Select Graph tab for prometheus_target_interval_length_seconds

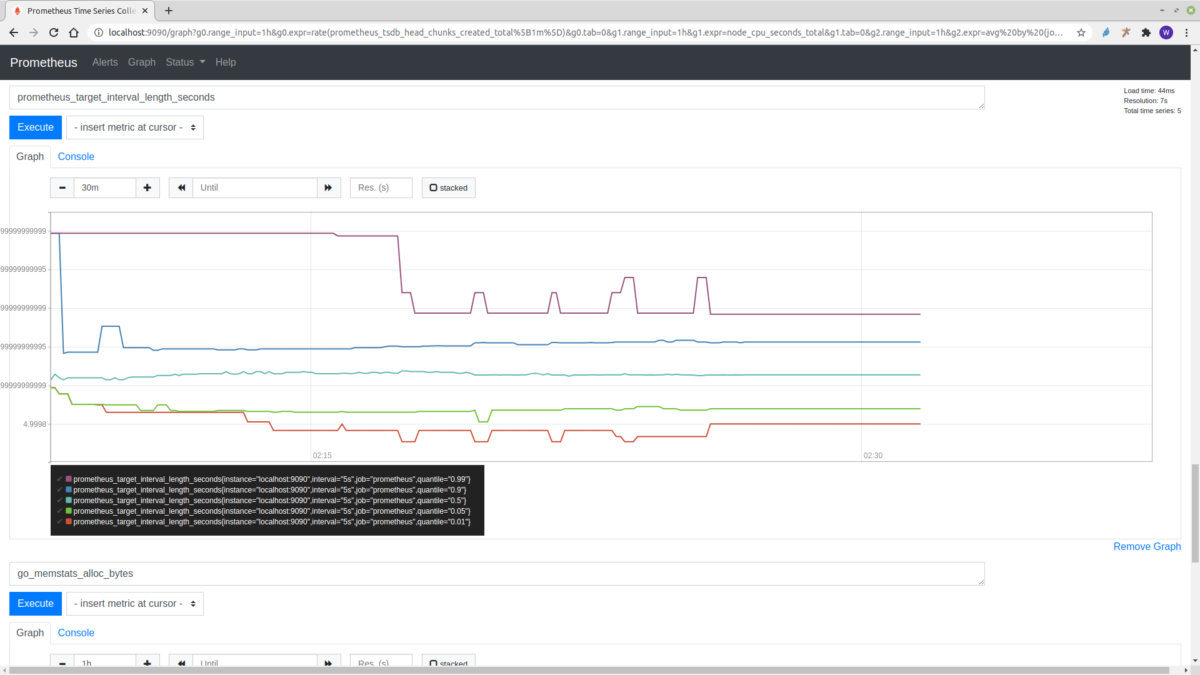click(x=30, y=156)
